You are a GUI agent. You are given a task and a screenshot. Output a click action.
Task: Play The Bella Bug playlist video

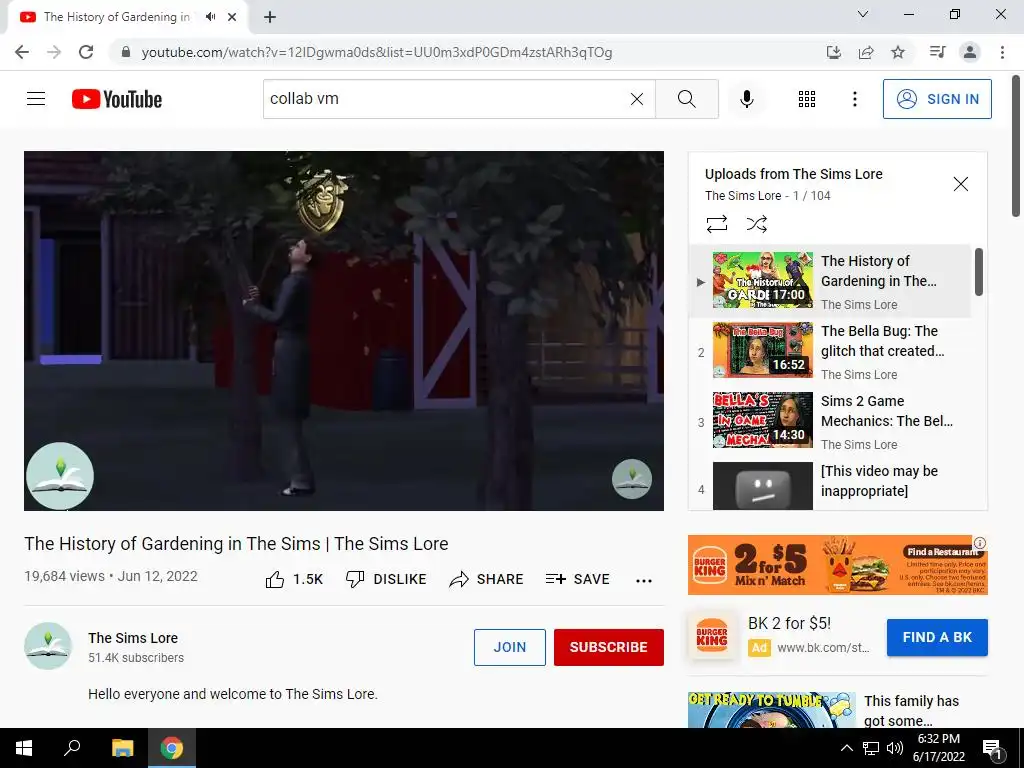coord(830,353)
